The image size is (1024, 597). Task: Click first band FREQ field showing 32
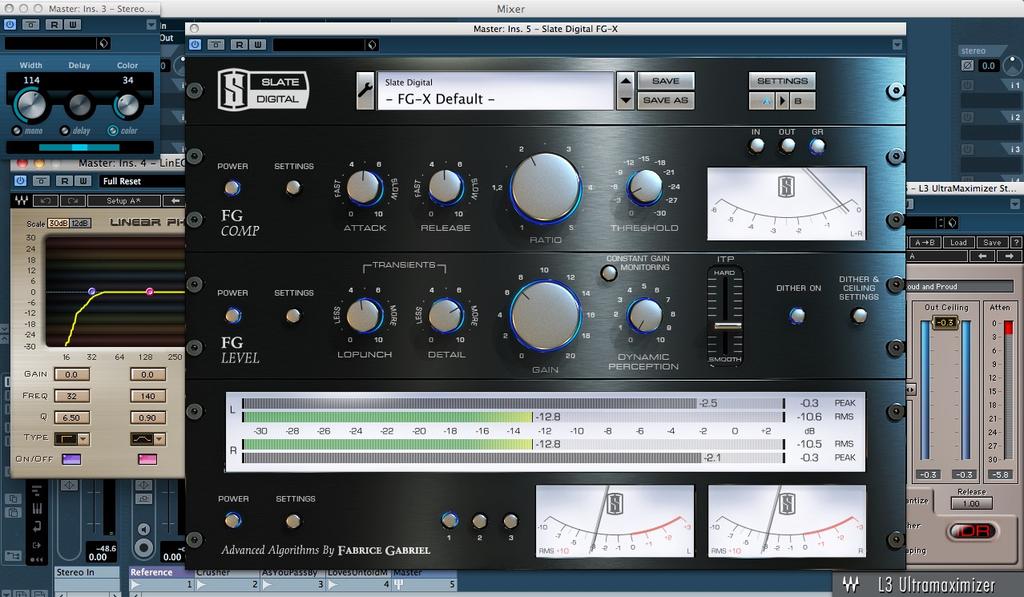[x=72, y=396]
